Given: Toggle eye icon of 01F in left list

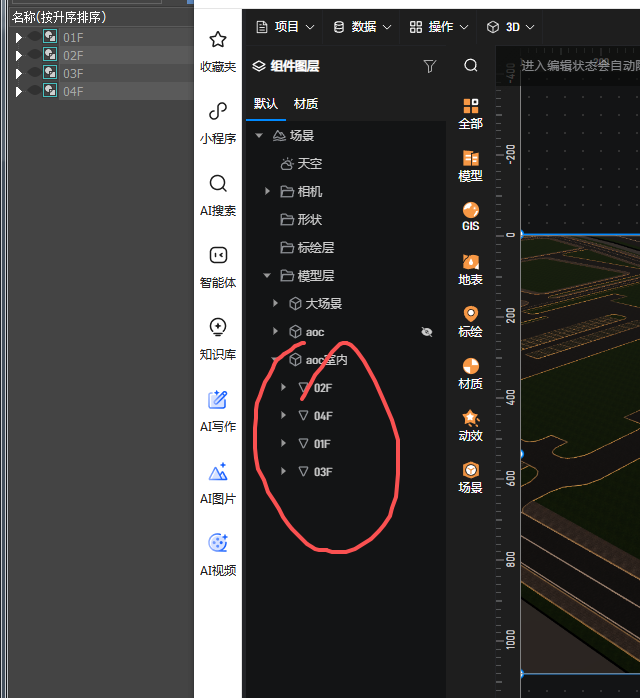Looking at the screenshot, I should pyautogui.click(x=34, y=37).
